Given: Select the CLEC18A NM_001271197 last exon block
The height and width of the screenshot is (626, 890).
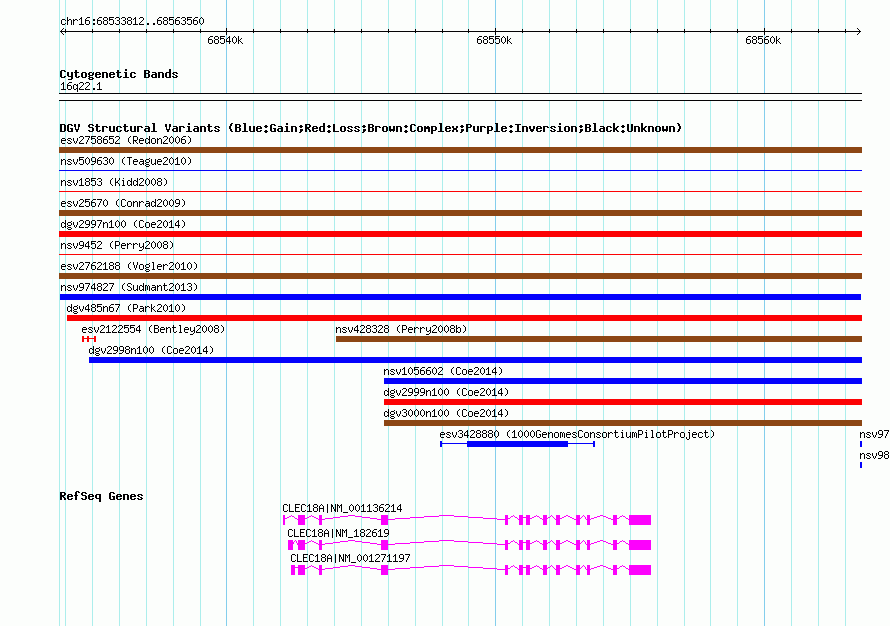Looking at the screenshot, I should pyautogui.click(x=640, y=570).
